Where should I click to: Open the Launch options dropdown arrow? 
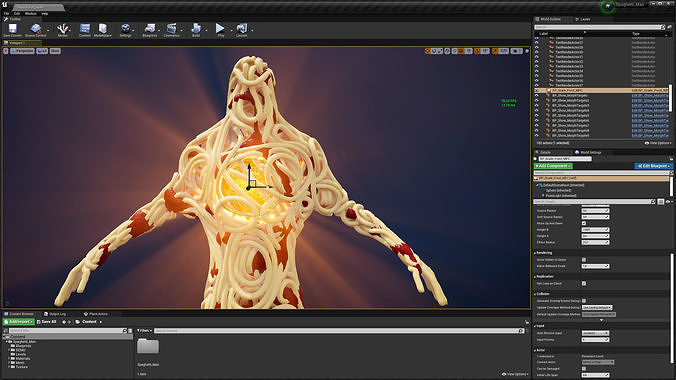252,30
